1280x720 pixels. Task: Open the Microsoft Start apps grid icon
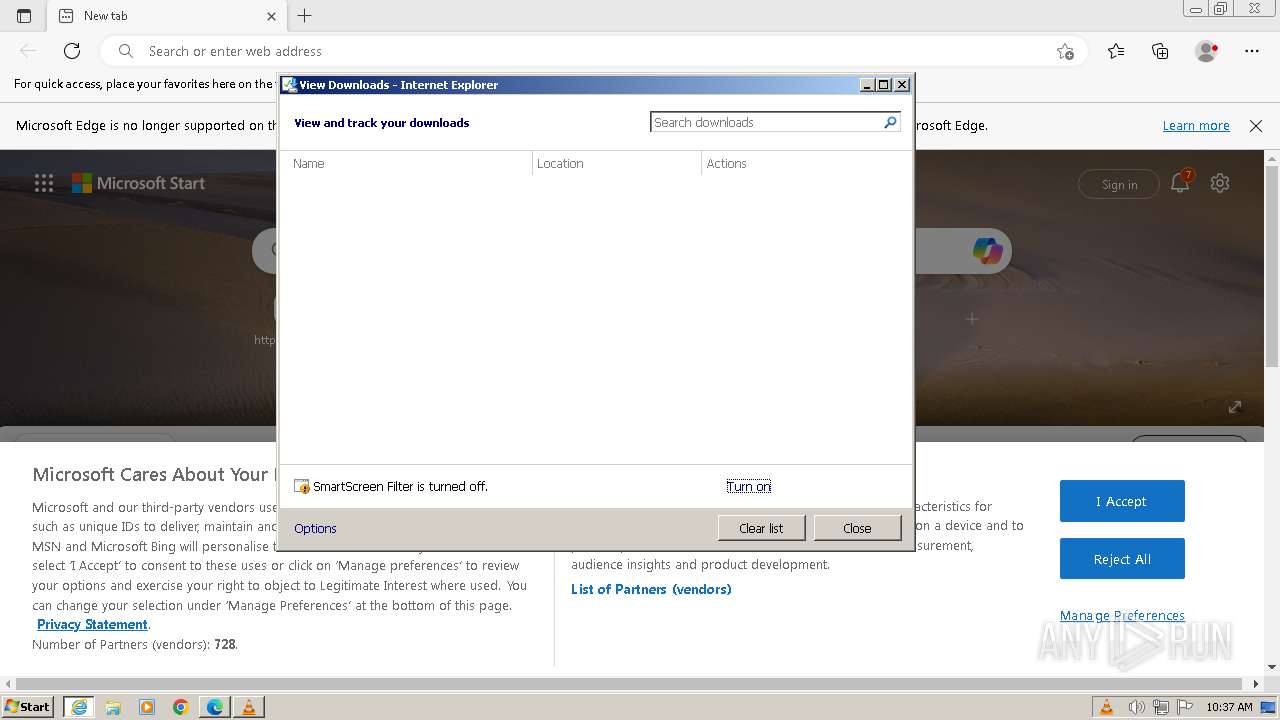pyautogui.click(x=44, y=183)
